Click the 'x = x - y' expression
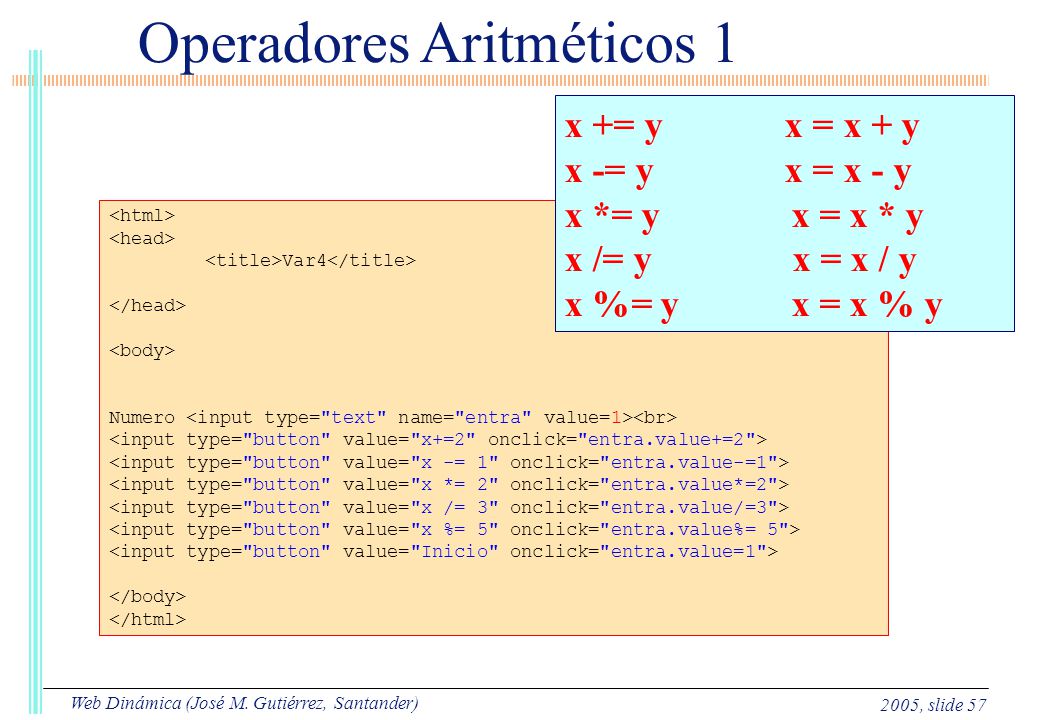This screenshot has width=1040, height=720. 848,172
